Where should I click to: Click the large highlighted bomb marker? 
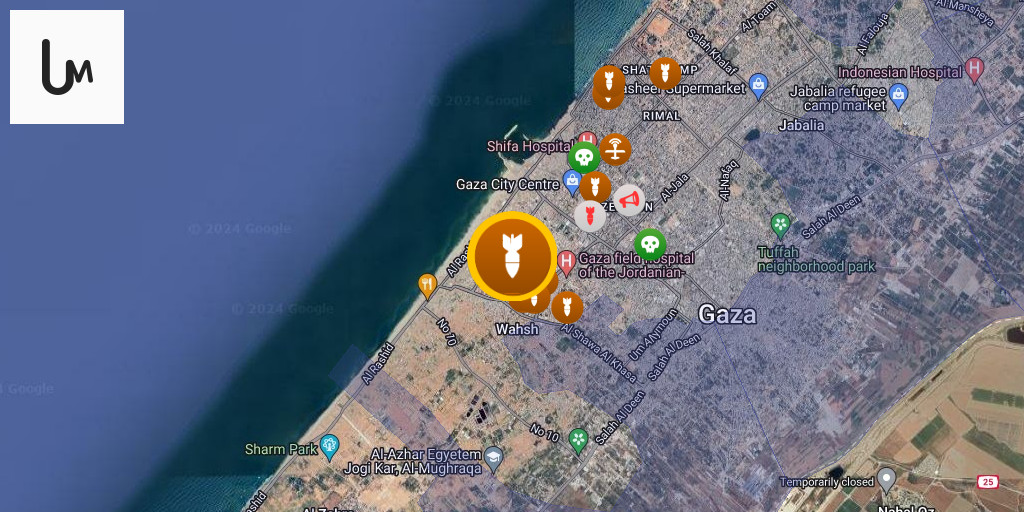513,257
